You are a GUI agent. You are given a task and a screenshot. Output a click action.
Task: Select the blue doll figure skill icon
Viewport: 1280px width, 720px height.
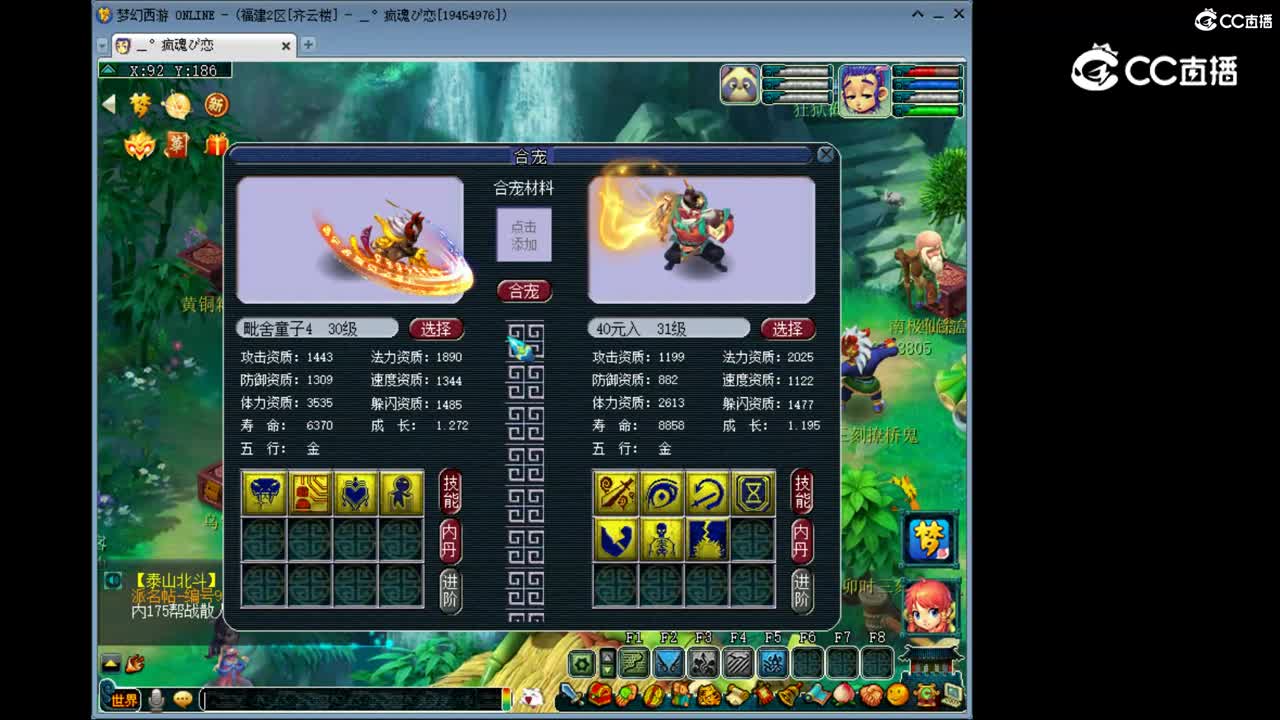pyautogui.click(x=401, y=493)
